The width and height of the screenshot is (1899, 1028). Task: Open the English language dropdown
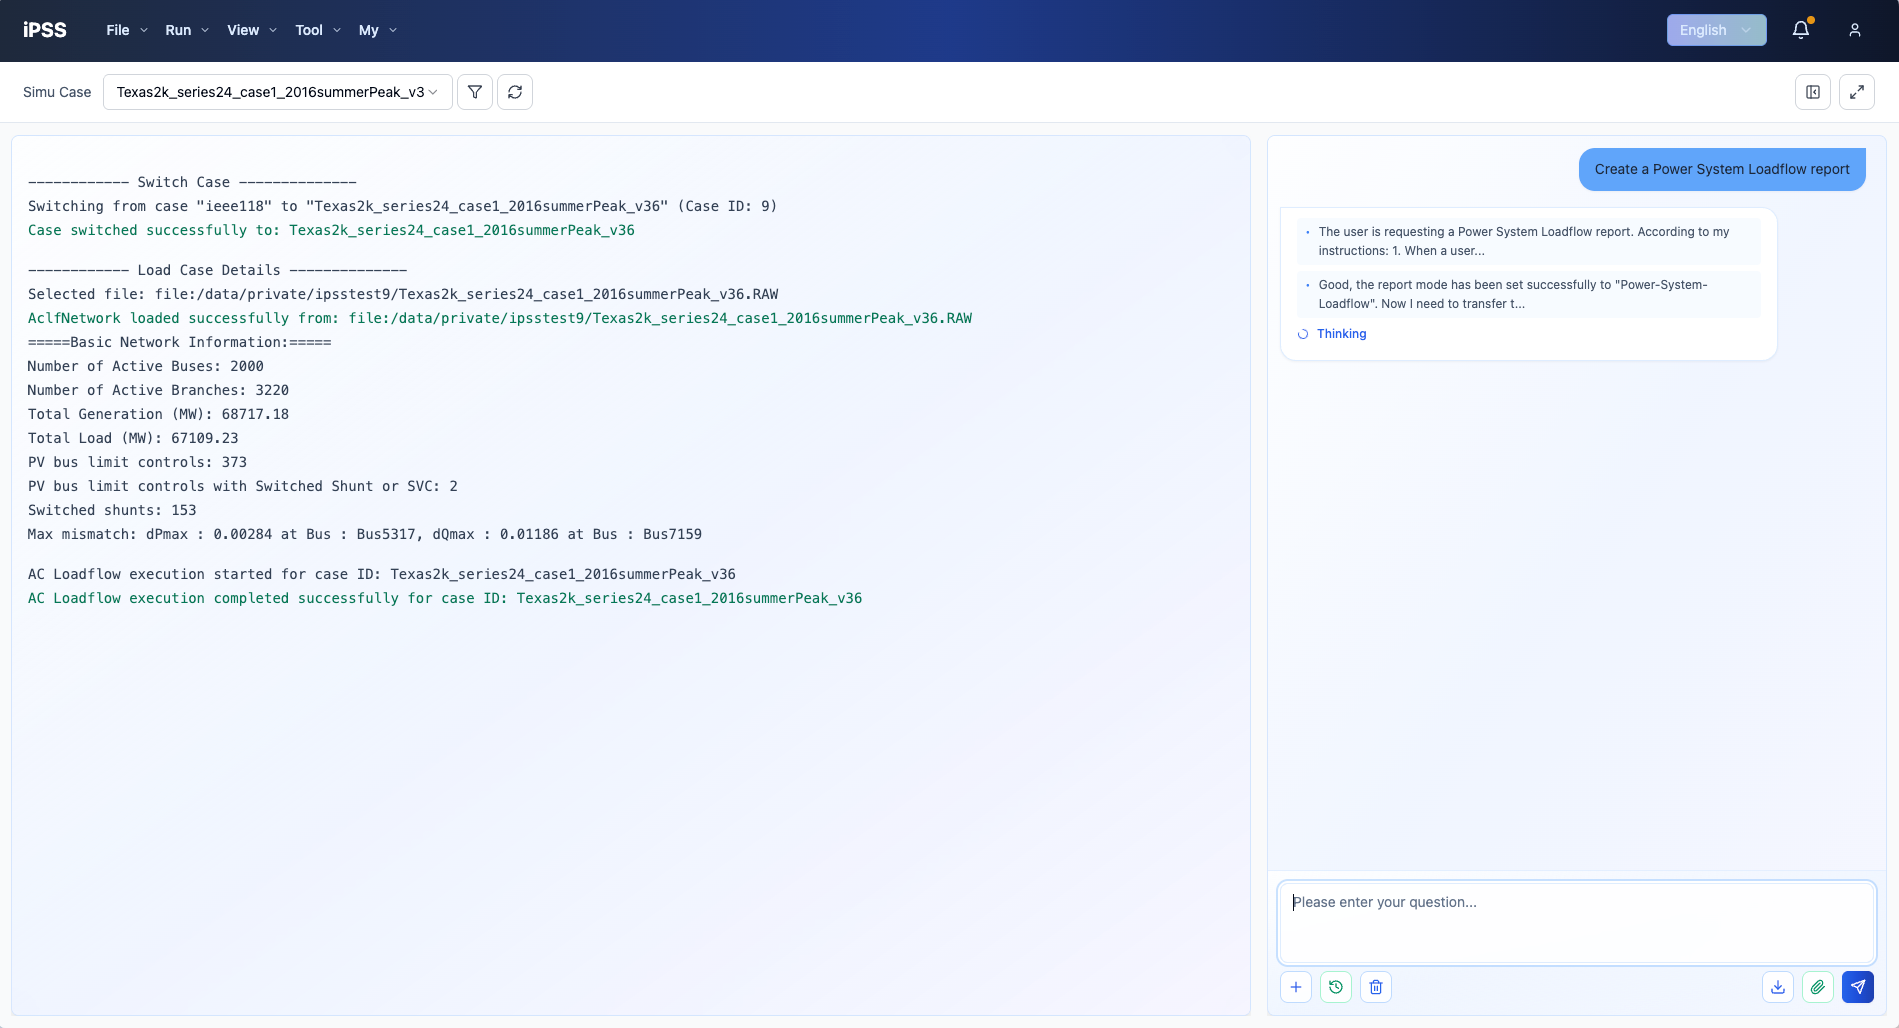[1716, 30]
